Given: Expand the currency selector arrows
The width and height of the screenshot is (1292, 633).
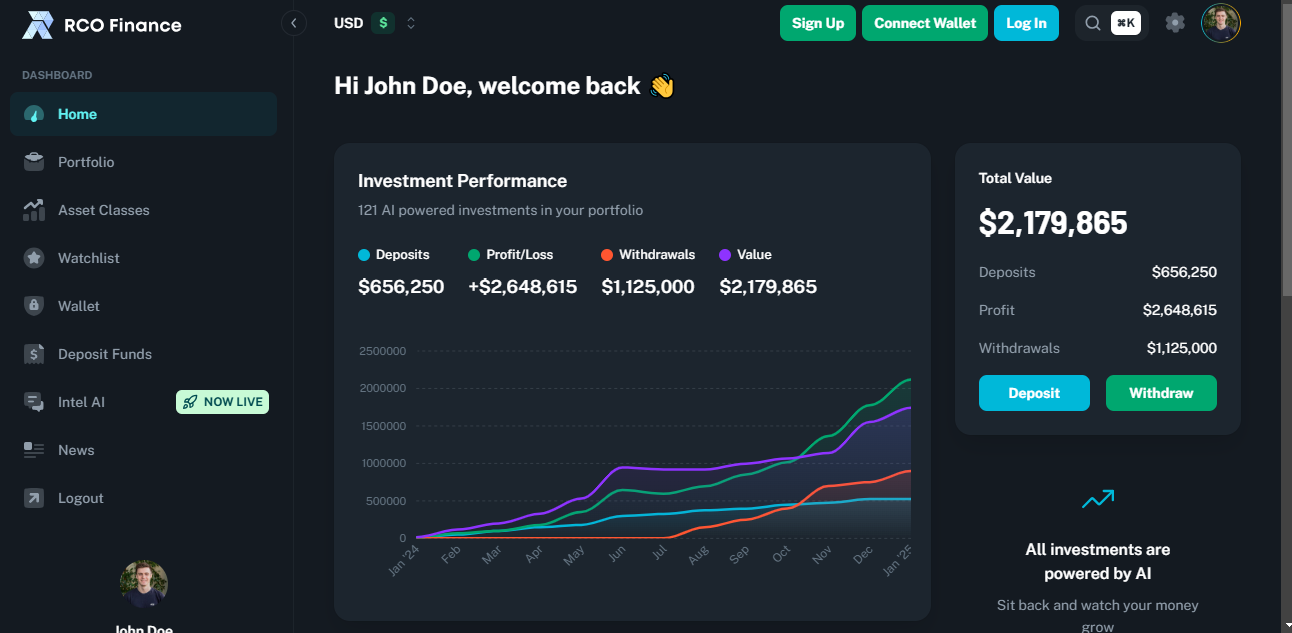Looking at the screenshot, I should [410, 23].
